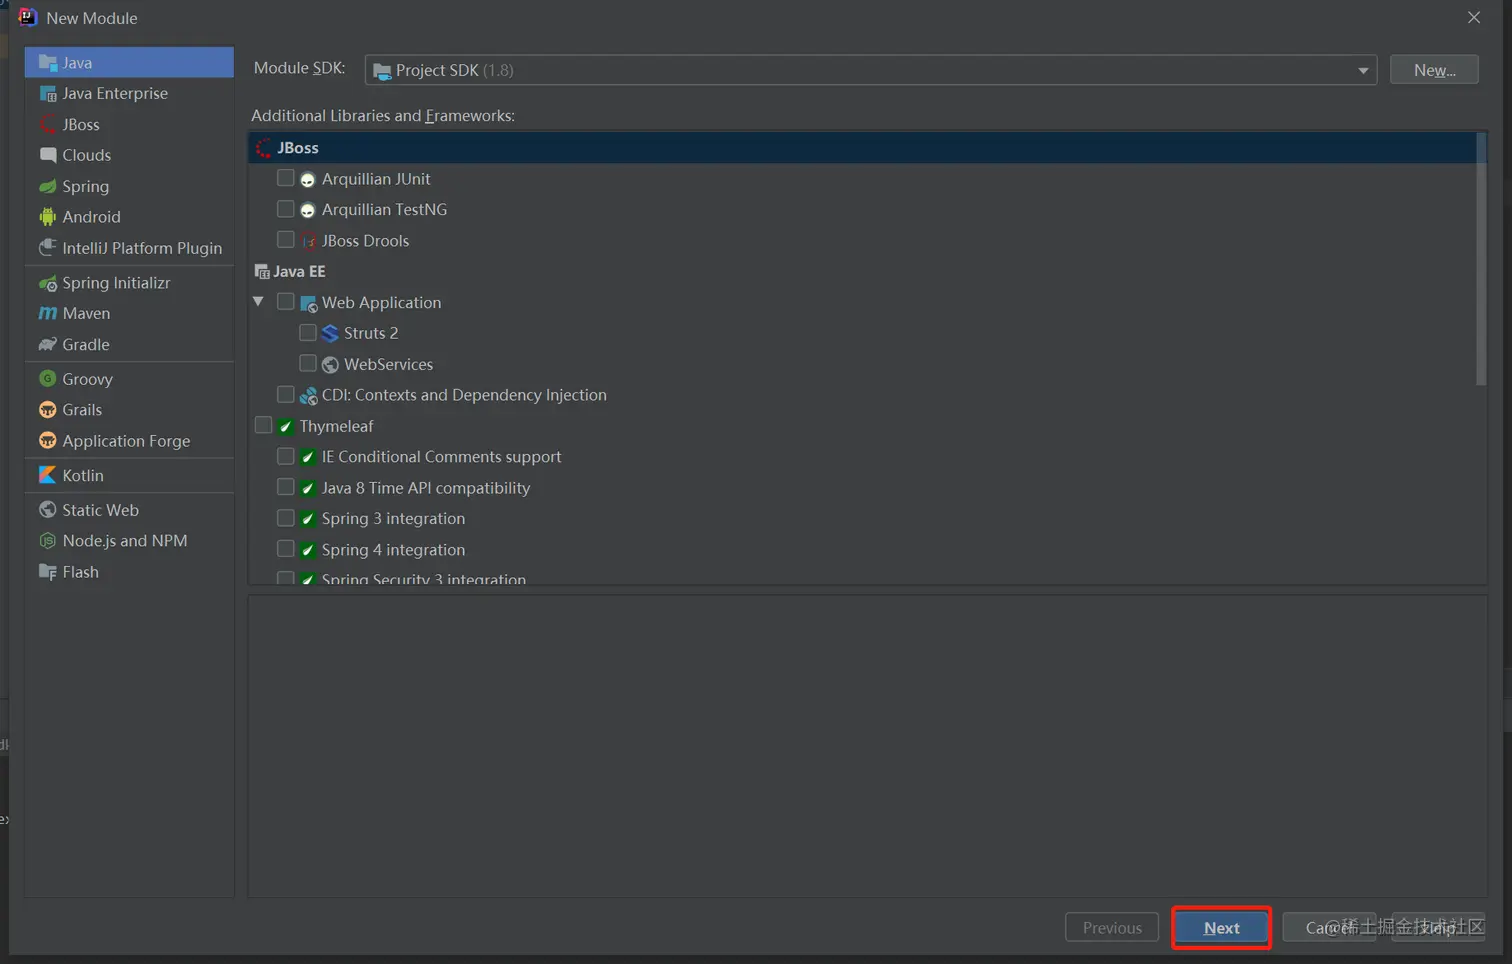
Task: Tick the Thymeleaf checkbox
Action: [x=263, y=425]
